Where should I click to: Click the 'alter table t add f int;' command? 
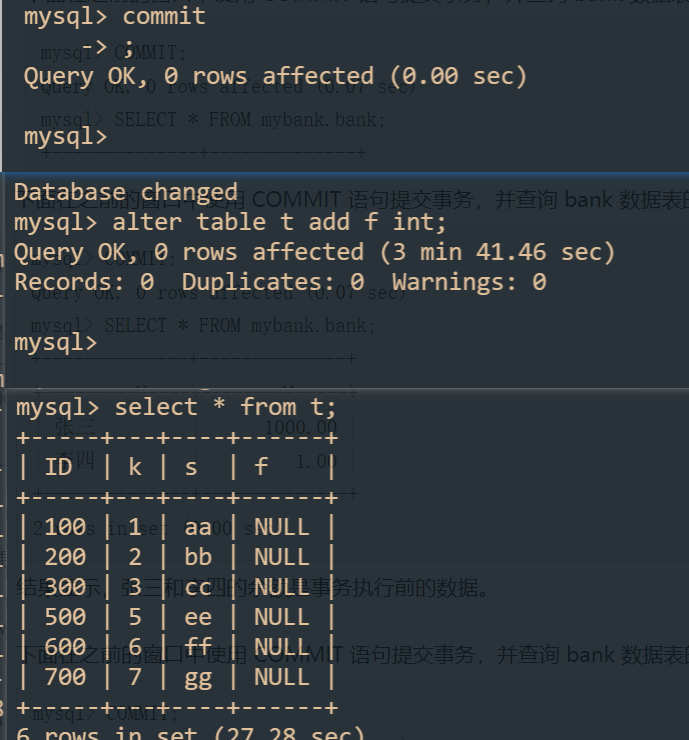point(279,222)
